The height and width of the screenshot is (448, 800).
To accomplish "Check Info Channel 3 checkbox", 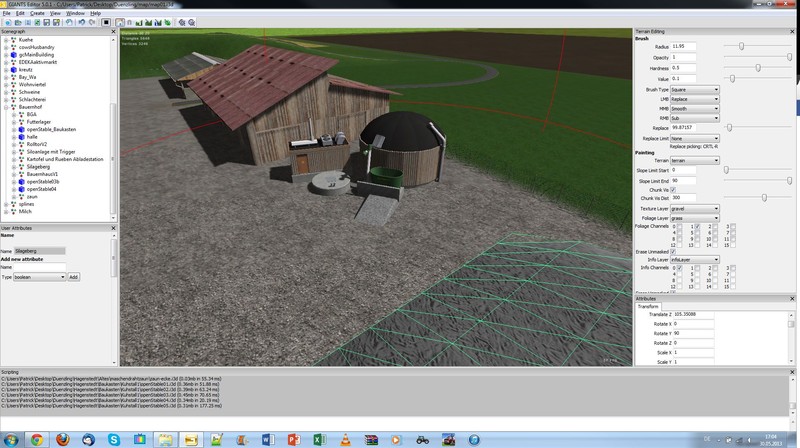I will point(733,268).
